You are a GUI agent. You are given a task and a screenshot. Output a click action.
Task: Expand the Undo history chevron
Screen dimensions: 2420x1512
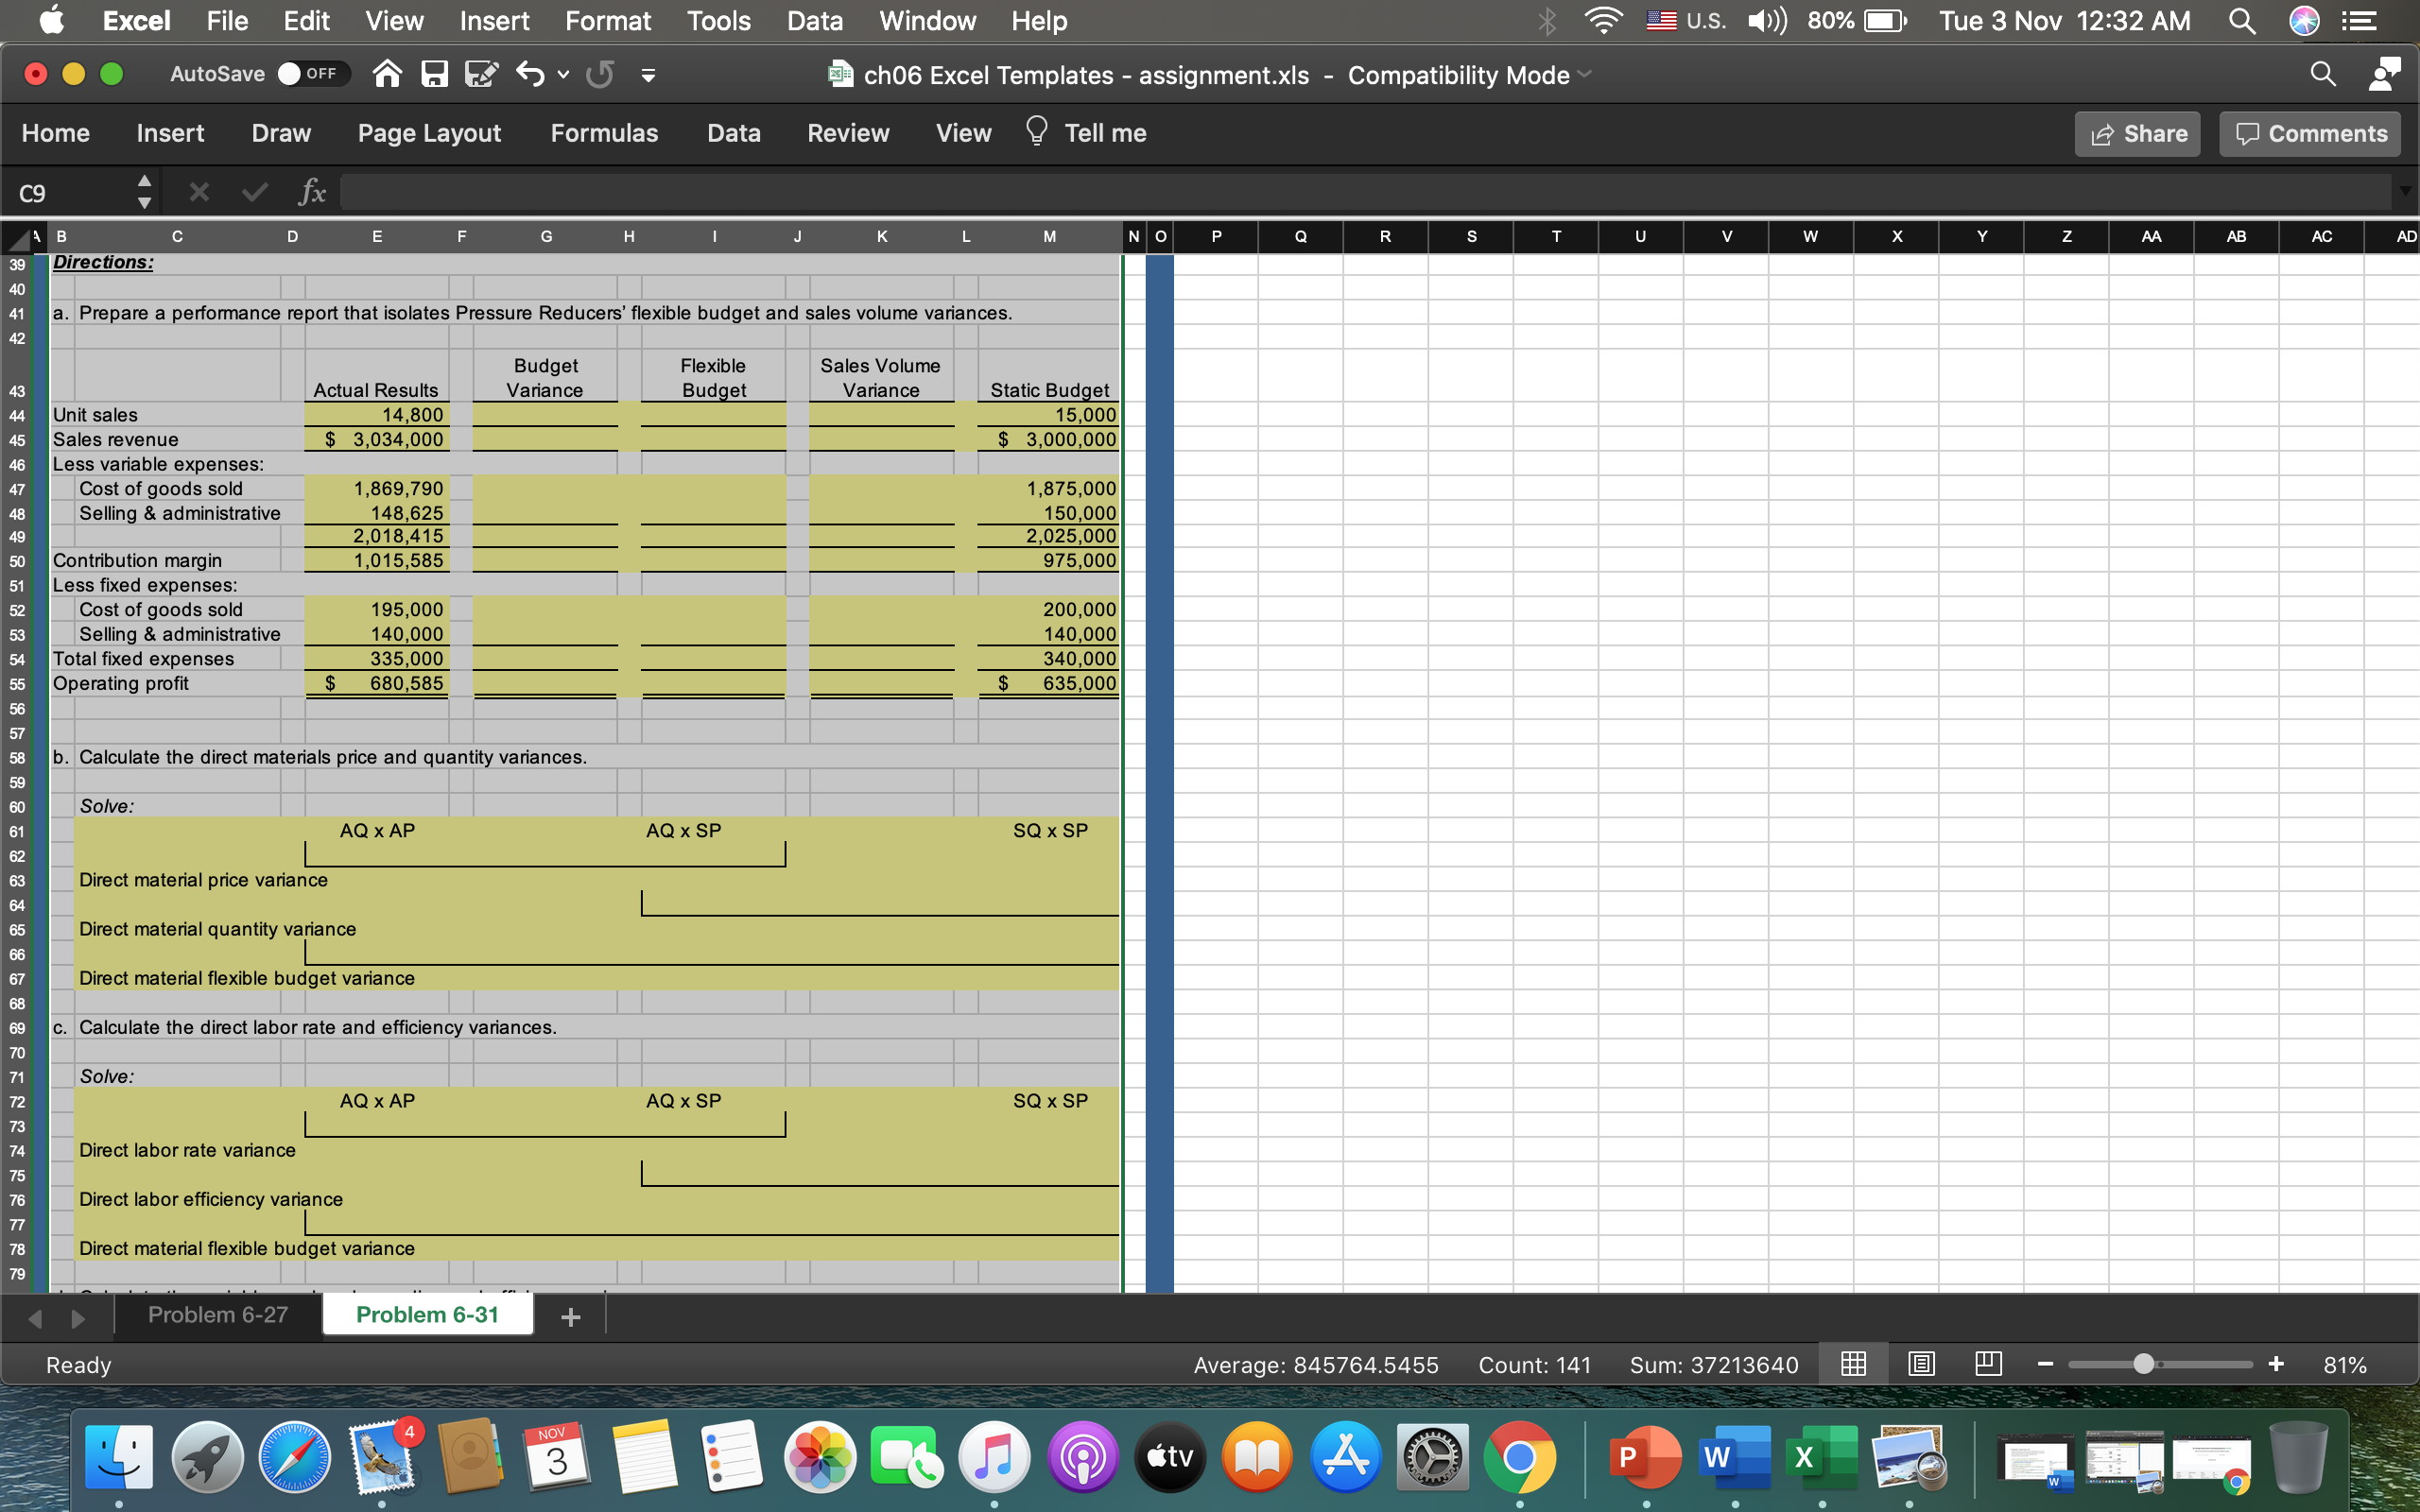(x=563, y=73)
